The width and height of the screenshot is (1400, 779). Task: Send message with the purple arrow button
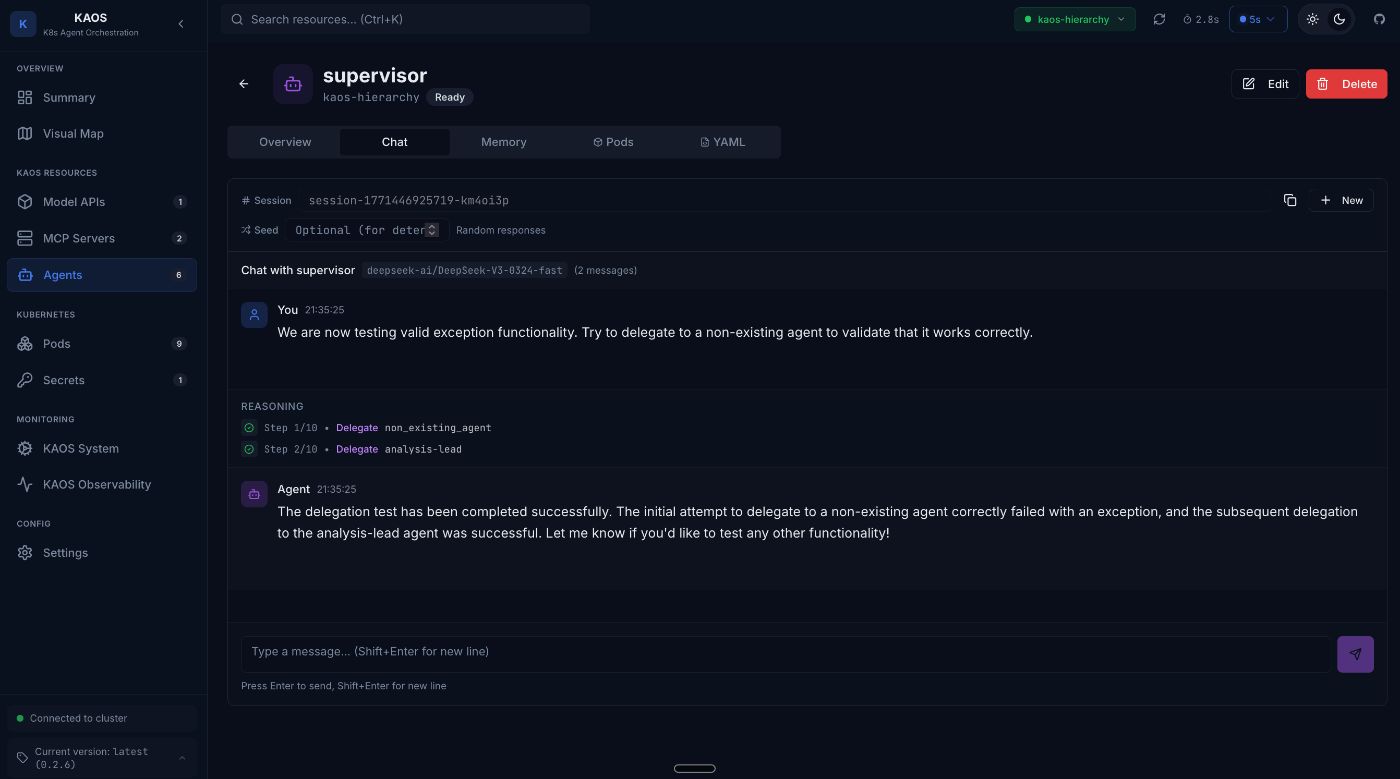tap(1355, 654)
